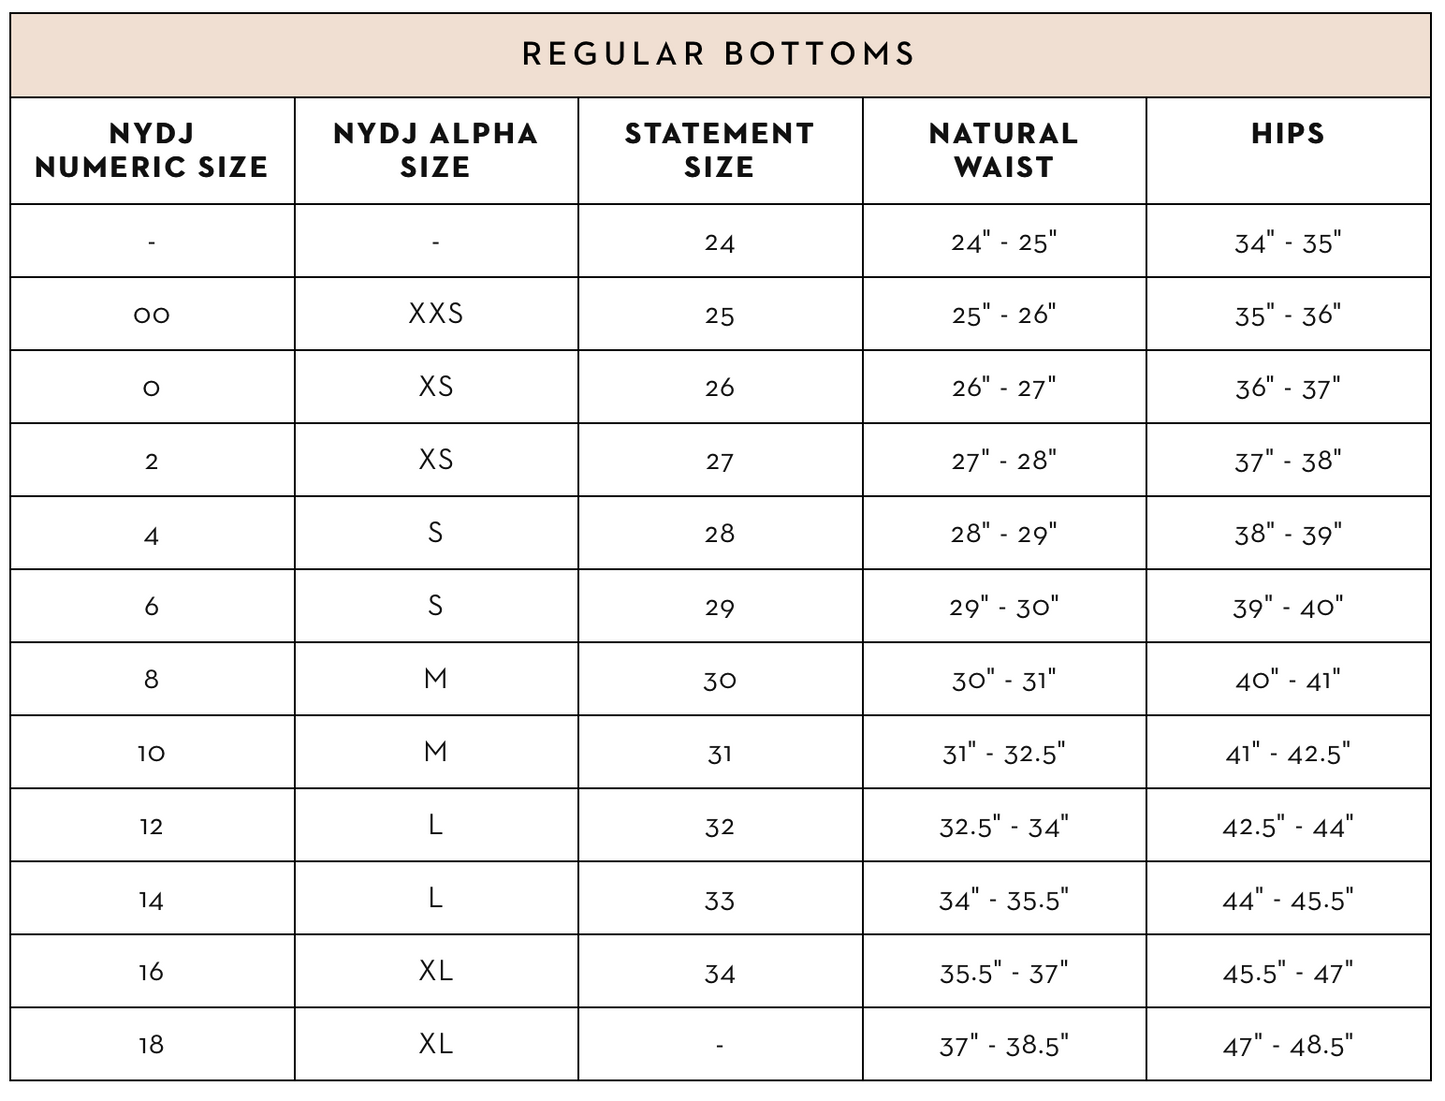The height and width of the screenshot is (1101, 1445).
Task: Select the 42.5" - 44" hips cell
Action: point(1288,827)
